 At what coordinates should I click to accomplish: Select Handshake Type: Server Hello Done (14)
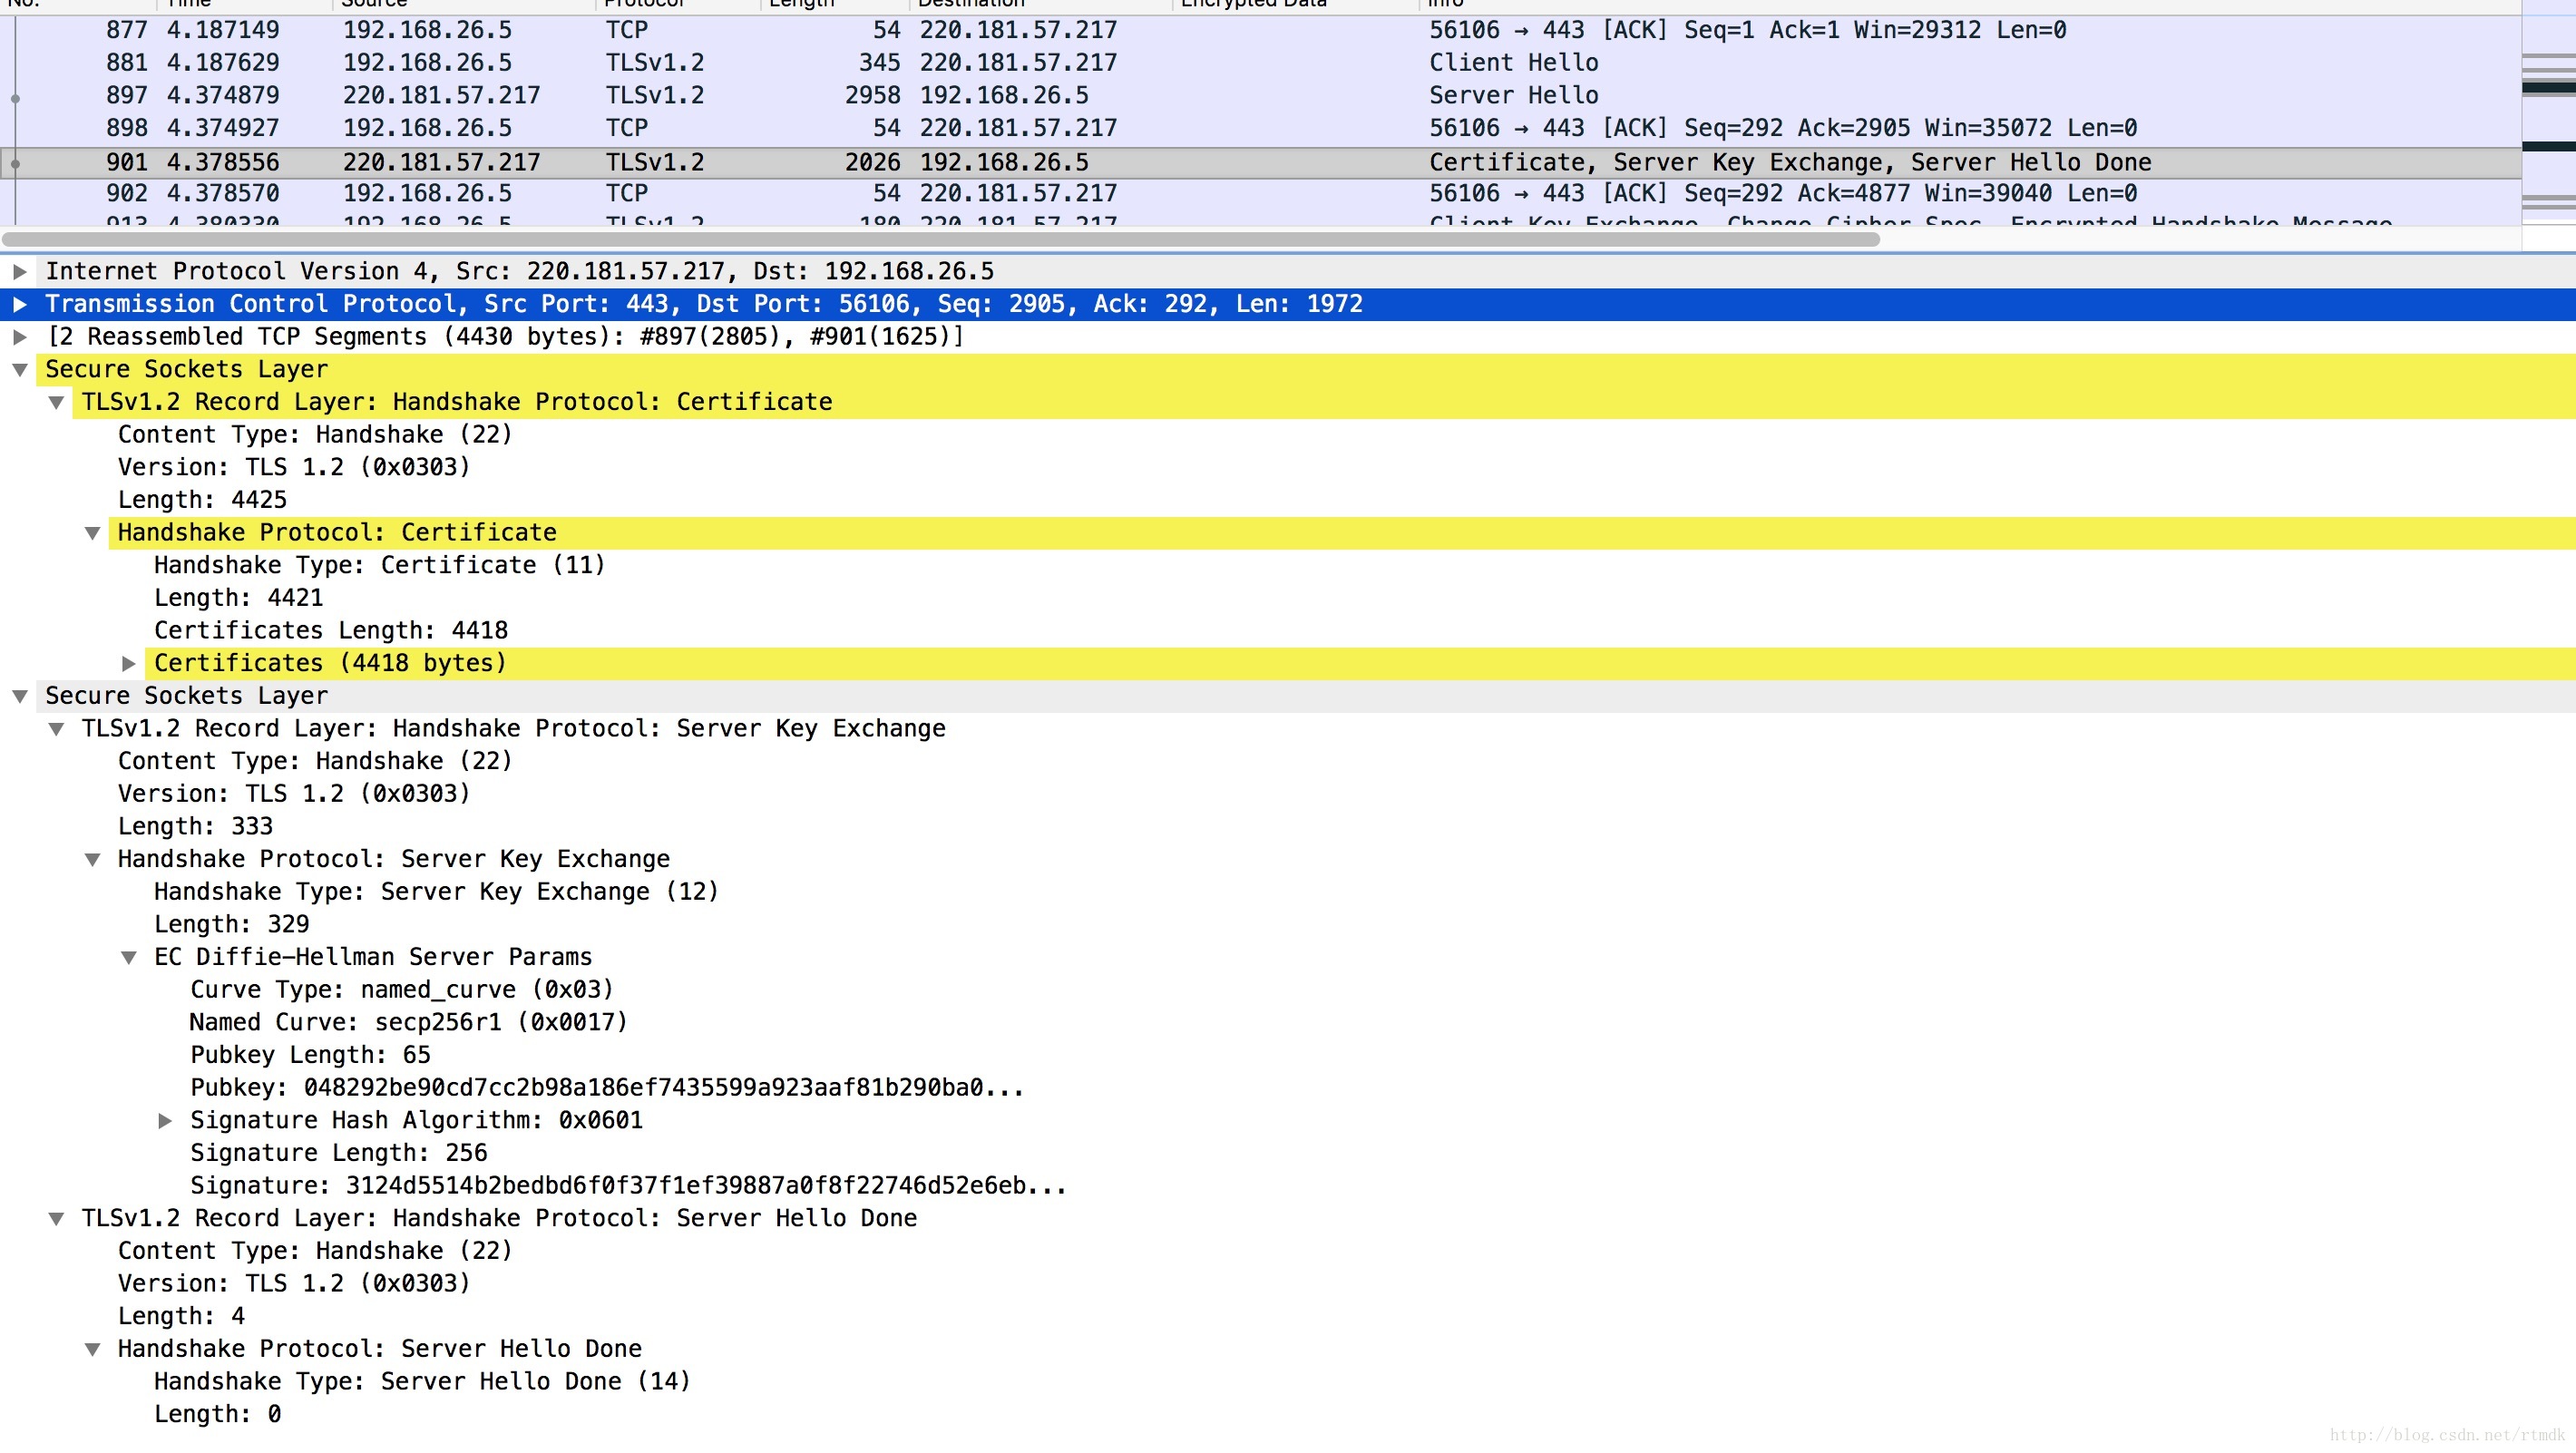422,1382
